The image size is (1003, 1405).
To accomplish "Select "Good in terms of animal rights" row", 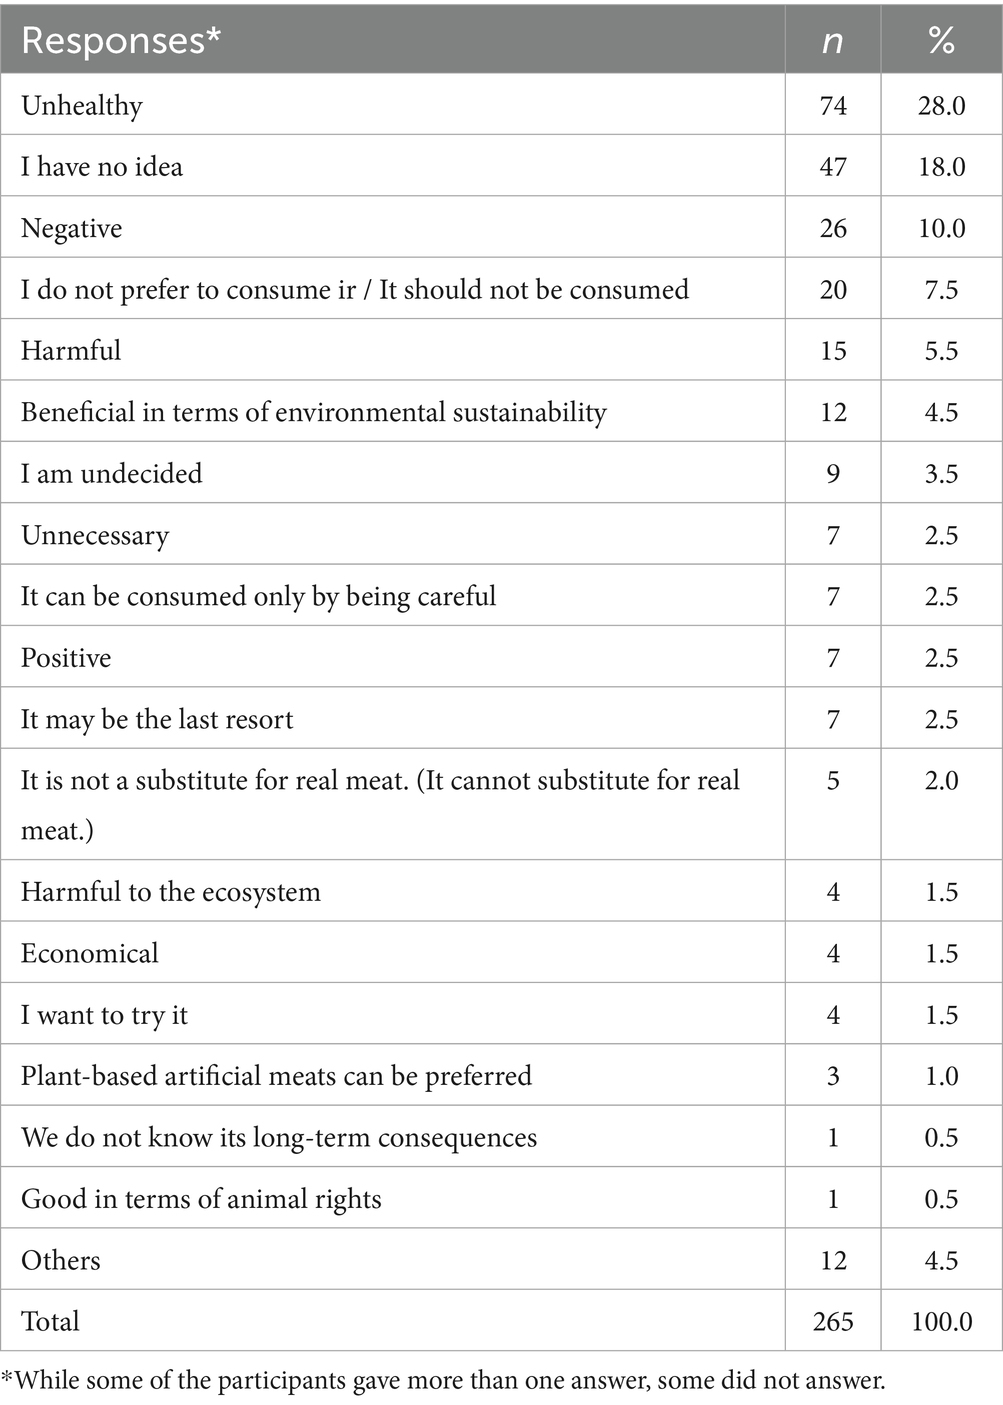I will click(201, 1199).
